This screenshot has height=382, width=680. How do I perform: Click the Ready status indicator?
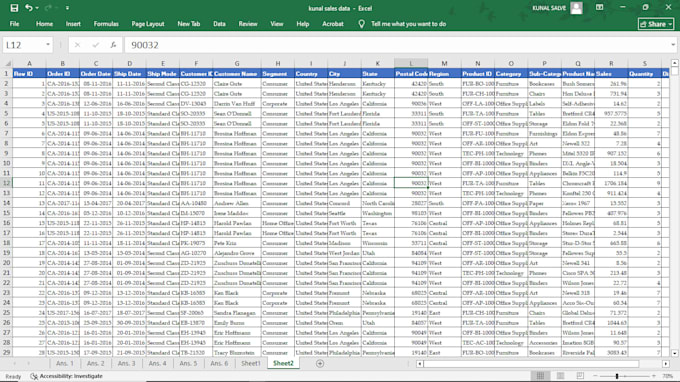[13, 376]
